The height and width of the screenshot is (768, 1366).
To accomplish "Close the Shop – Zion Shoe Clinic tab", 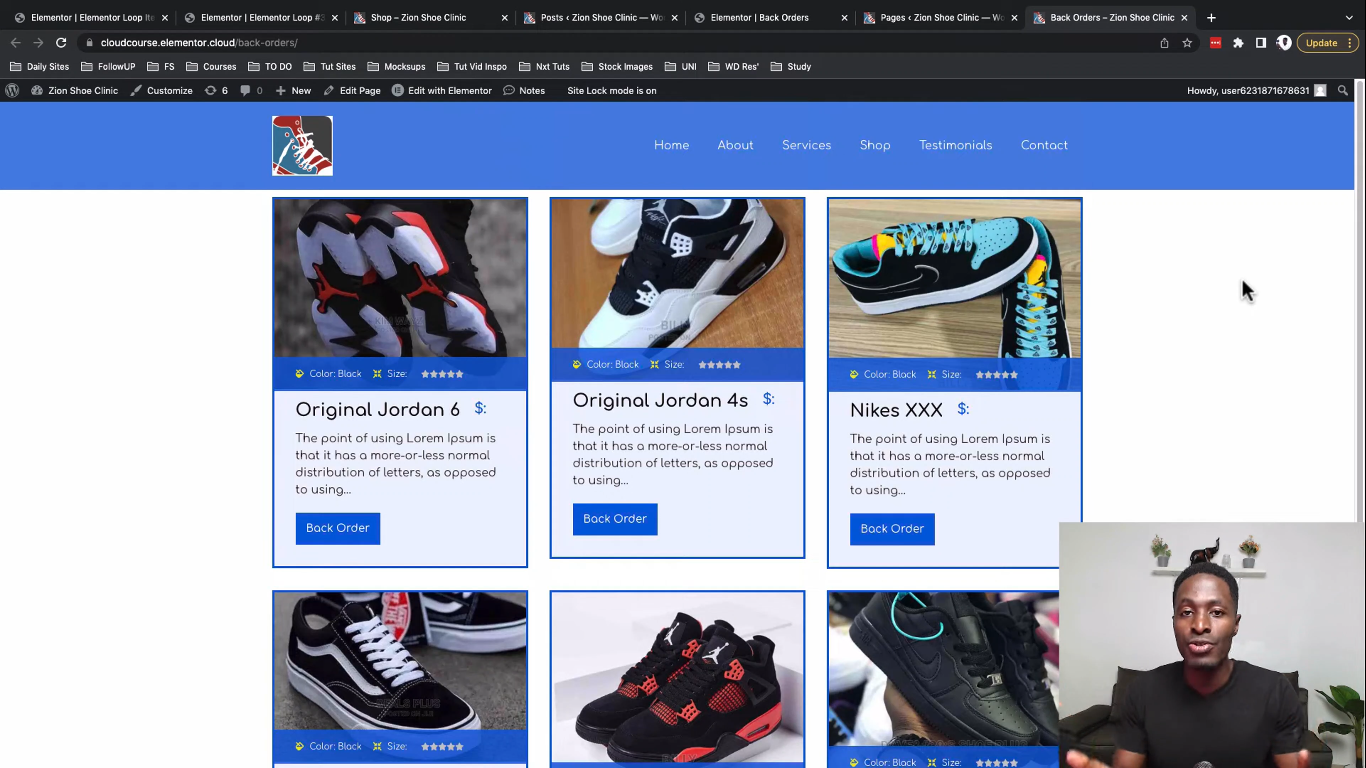I will (504, 18).
